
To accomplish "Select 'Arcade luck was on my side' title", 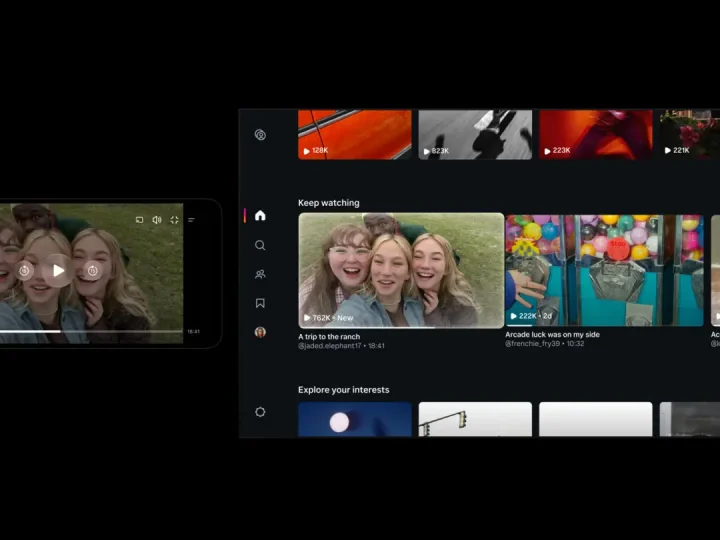I will coord(552,334).
